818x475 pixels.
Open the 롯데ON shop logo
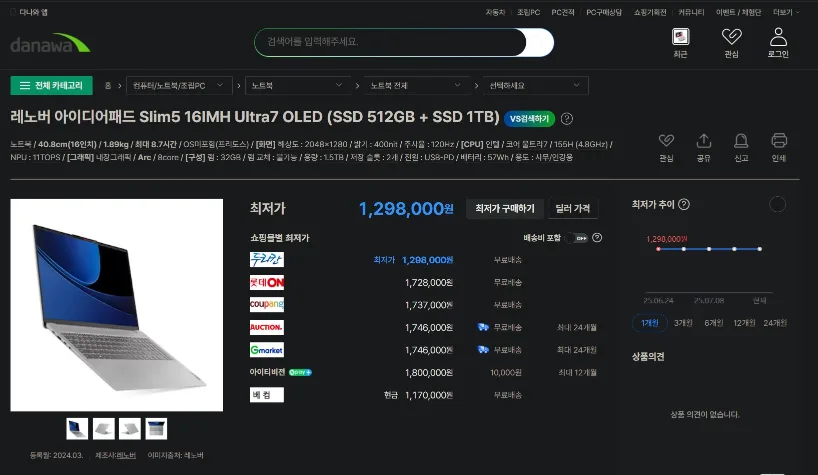(x=267, y=283)
